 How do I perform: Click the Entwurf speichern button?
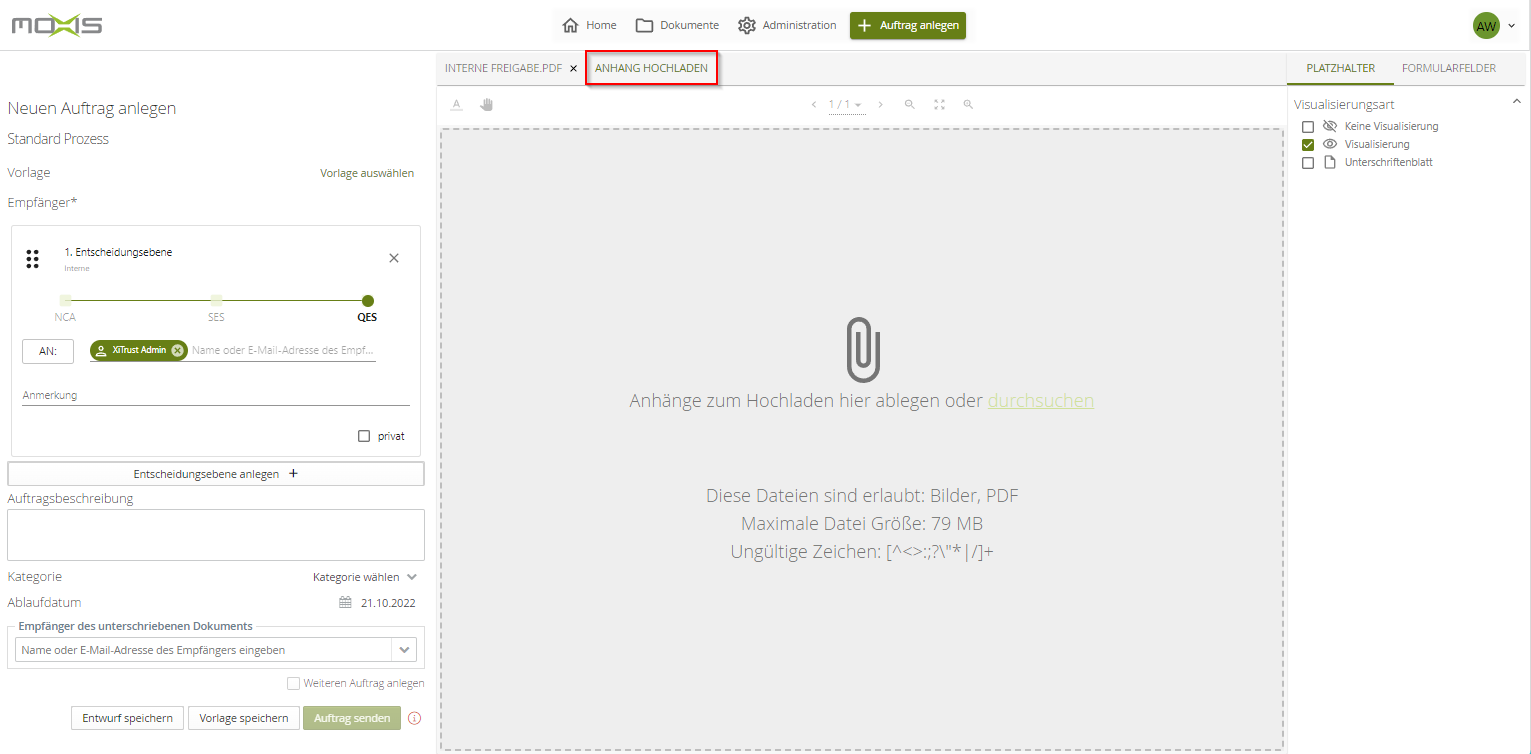coord(127,718)
